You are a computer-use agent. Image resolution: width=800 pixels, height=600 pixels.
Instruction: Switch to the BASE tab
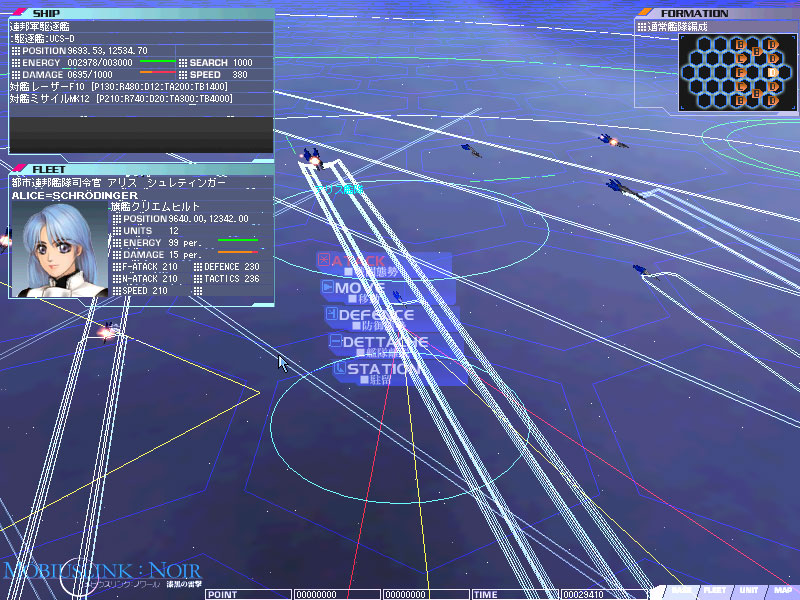point(681,591)
